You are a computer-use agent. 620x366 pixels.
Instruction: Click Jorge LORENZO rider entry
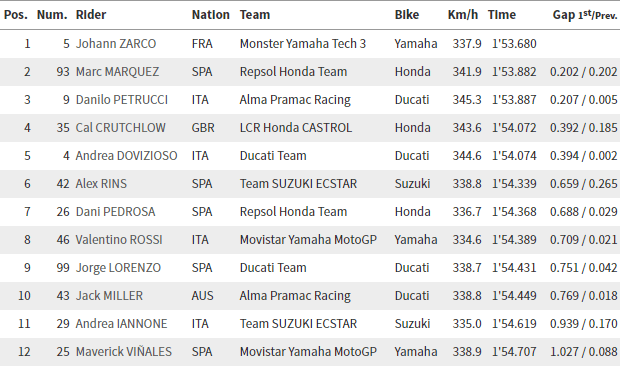tap(118, 268)
